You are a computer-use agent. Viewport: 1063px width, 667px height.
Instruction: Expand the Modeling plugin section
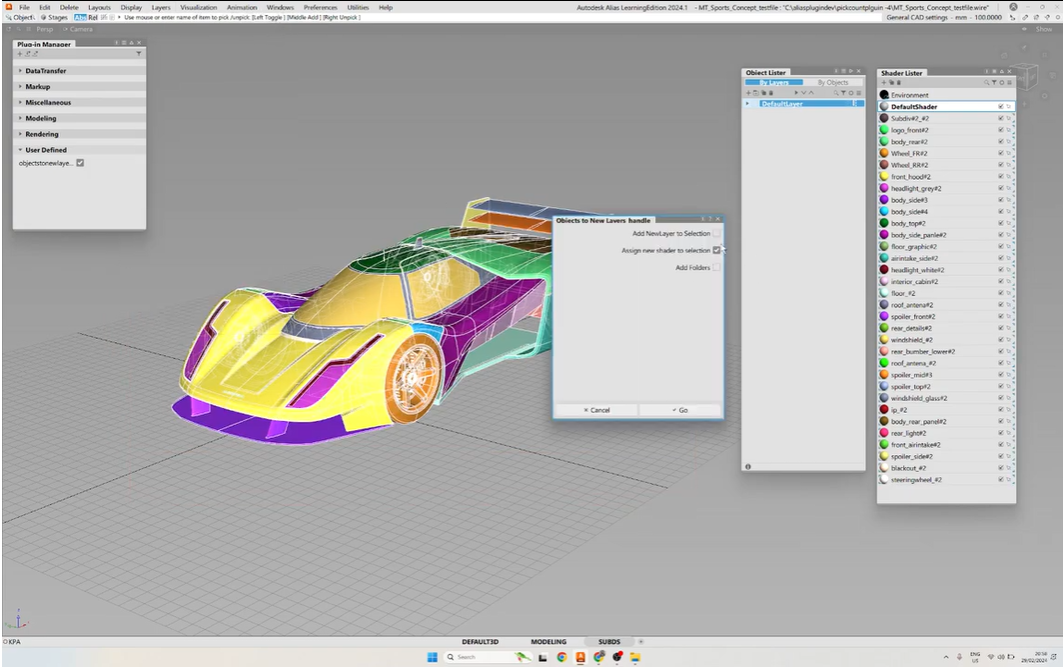point(20,118)
